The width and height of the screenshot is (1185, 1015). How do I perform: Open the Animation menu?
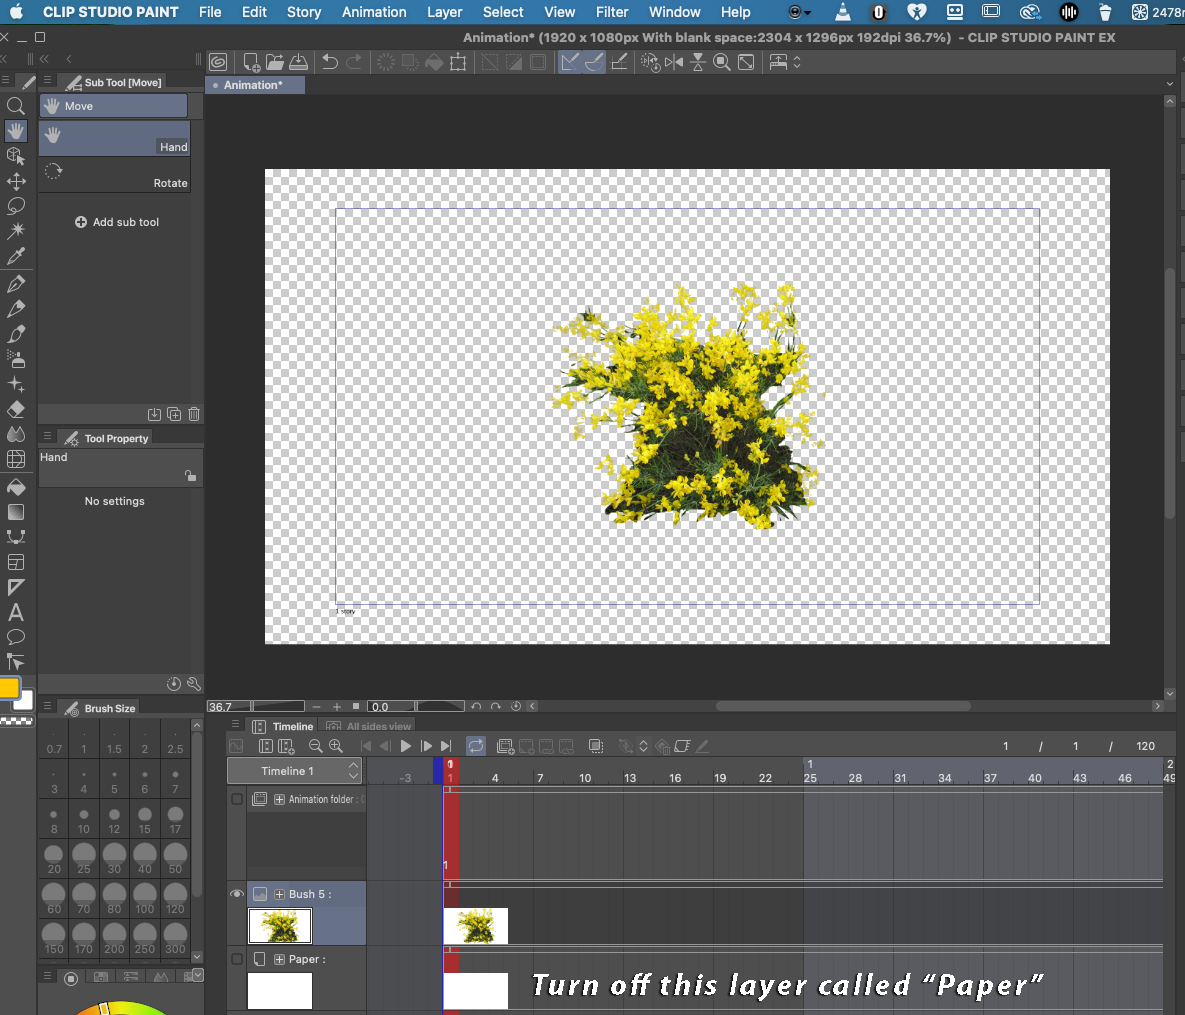pyautogui.click(x=374, y=12)
